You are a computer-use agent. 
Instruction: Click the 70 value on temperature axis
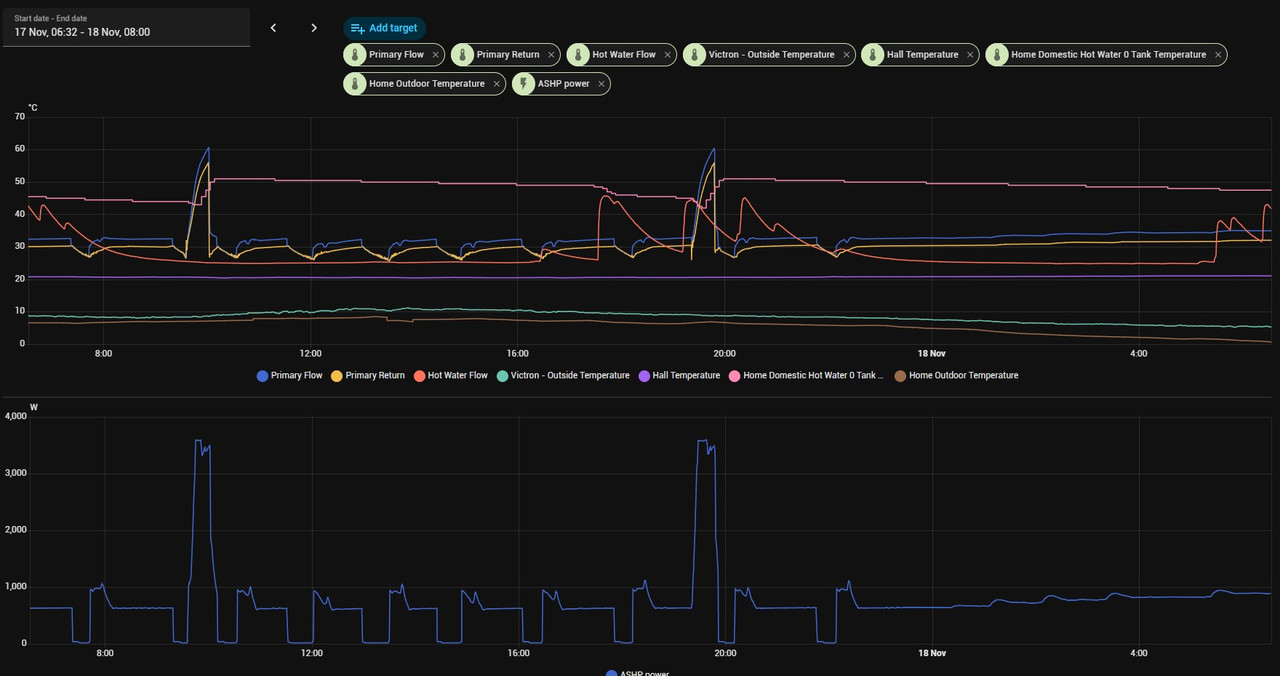click(x=20, y=117)
